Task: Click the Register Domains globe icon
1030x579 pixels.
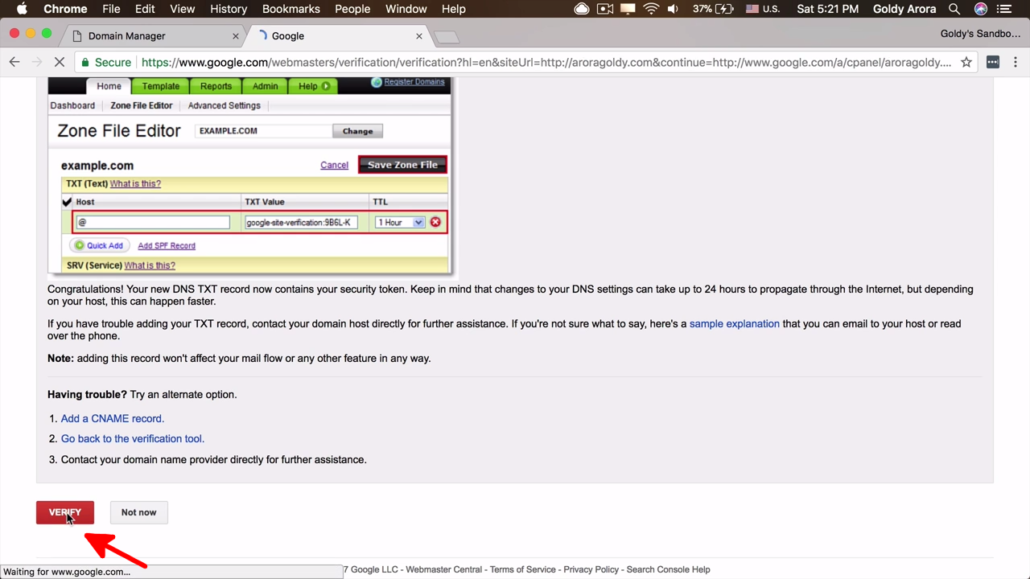Action: pos(376,82)
